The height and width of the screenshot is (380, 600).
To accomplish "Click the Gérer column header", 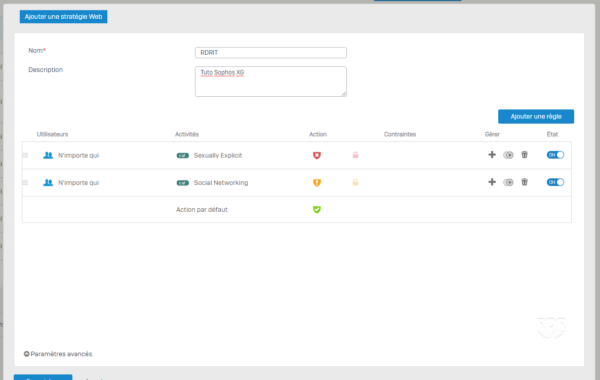I will 492,134.
